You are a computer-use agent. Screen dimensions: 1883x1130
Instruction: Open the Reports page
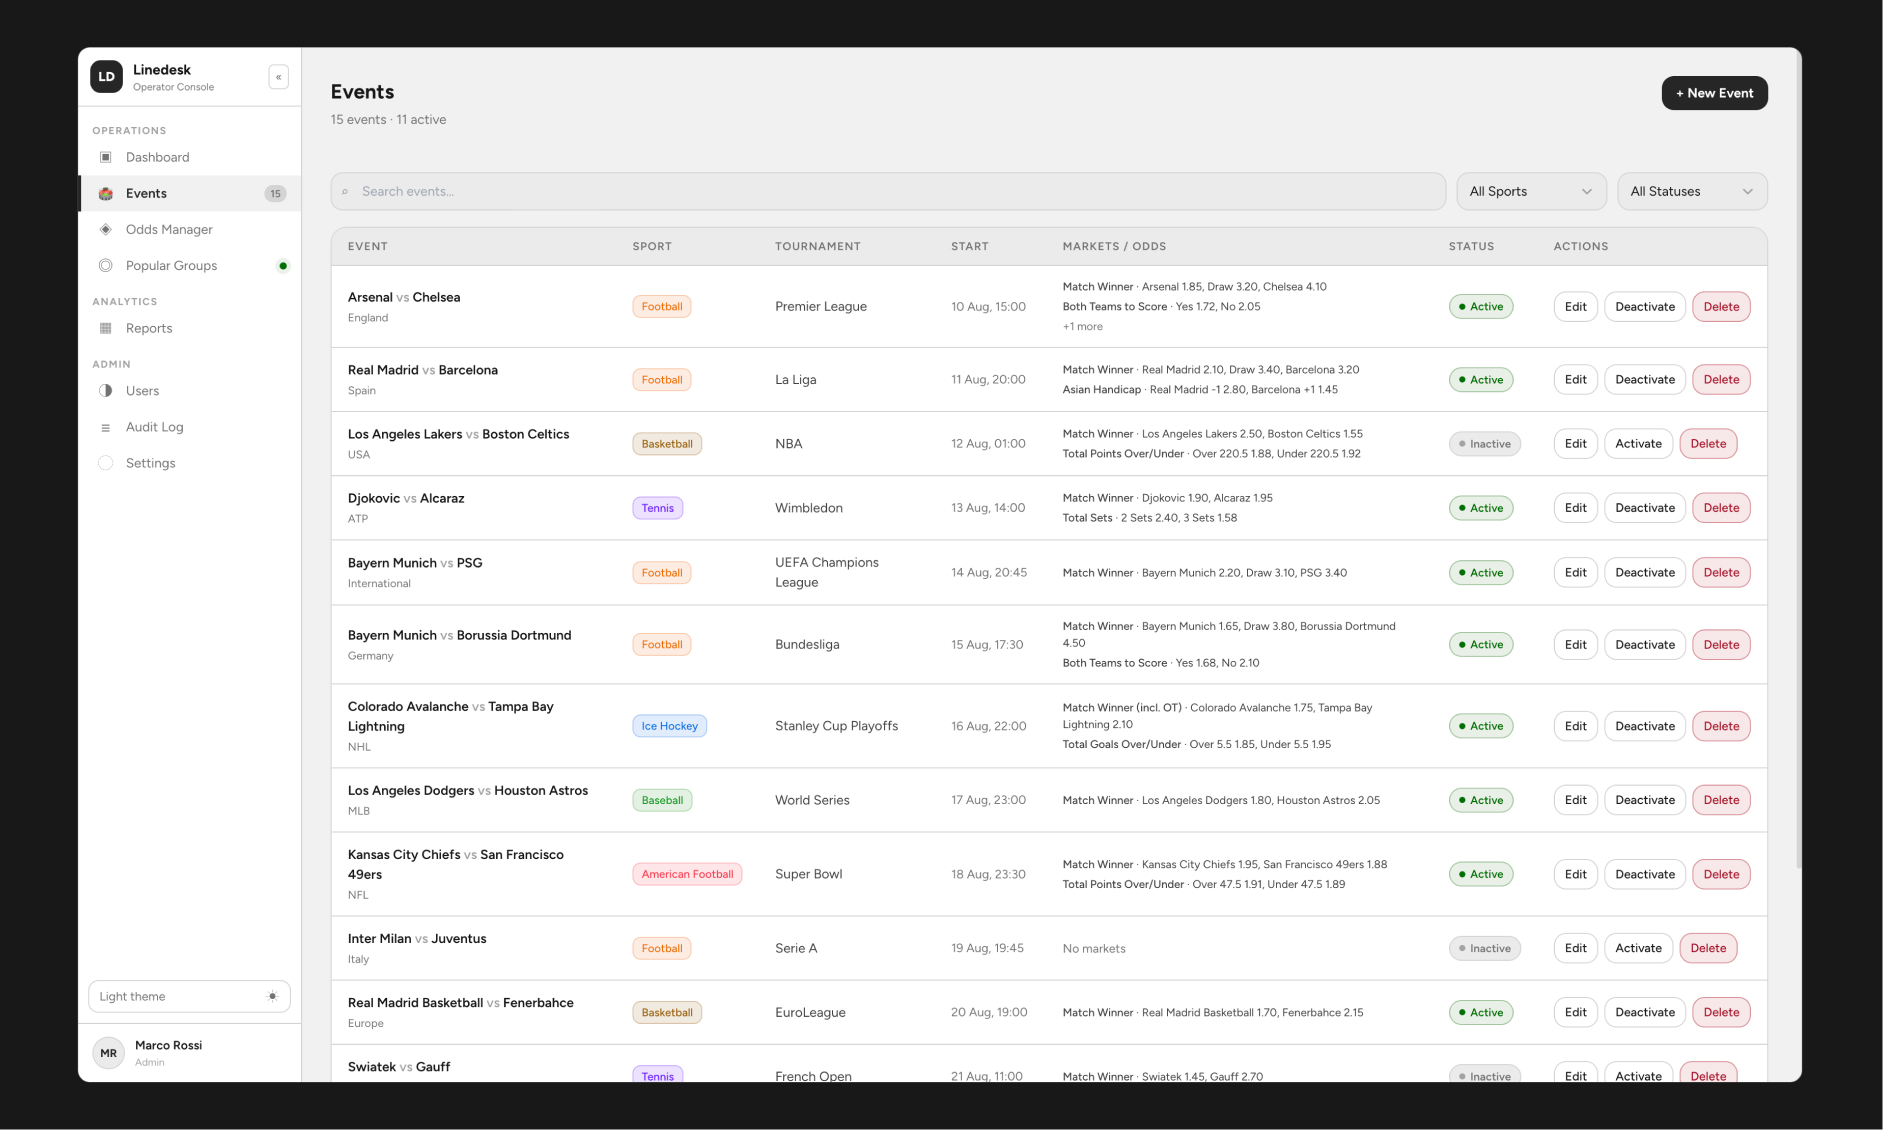tap(190, 328)
